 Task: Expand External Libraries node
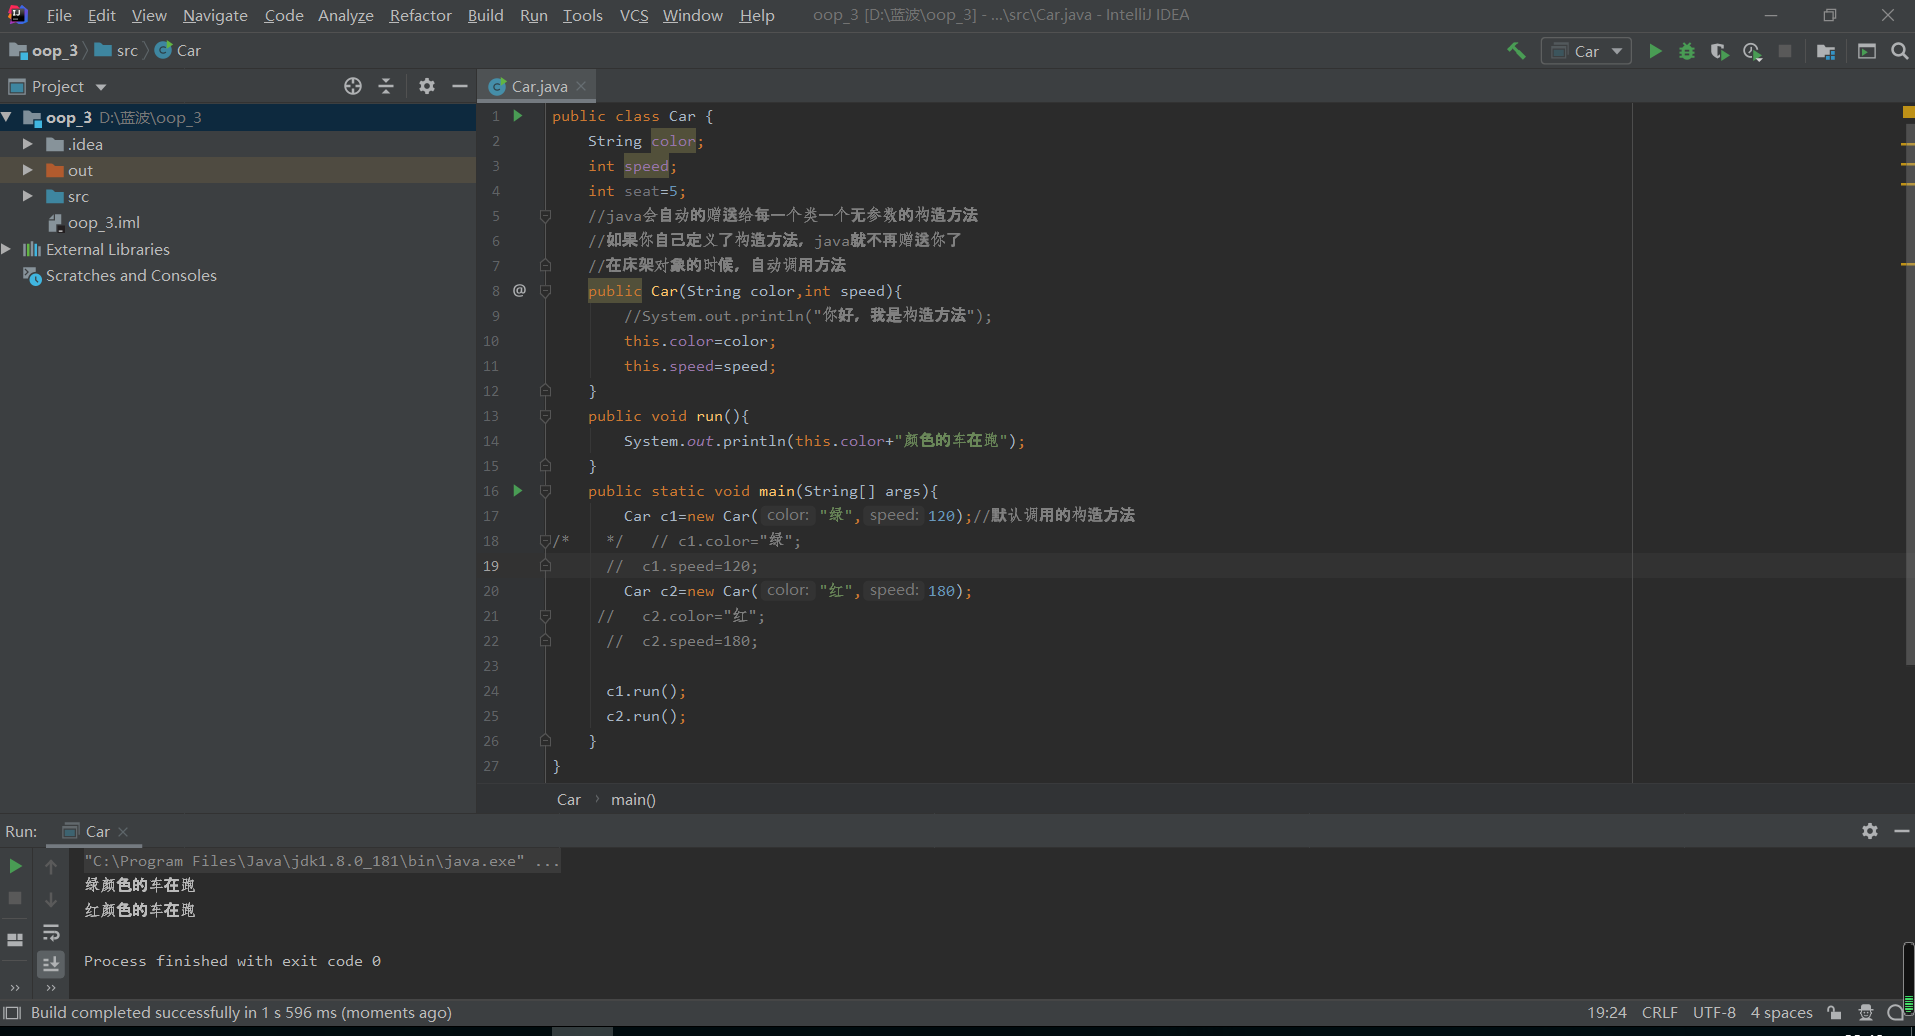(x=7, y=249)
